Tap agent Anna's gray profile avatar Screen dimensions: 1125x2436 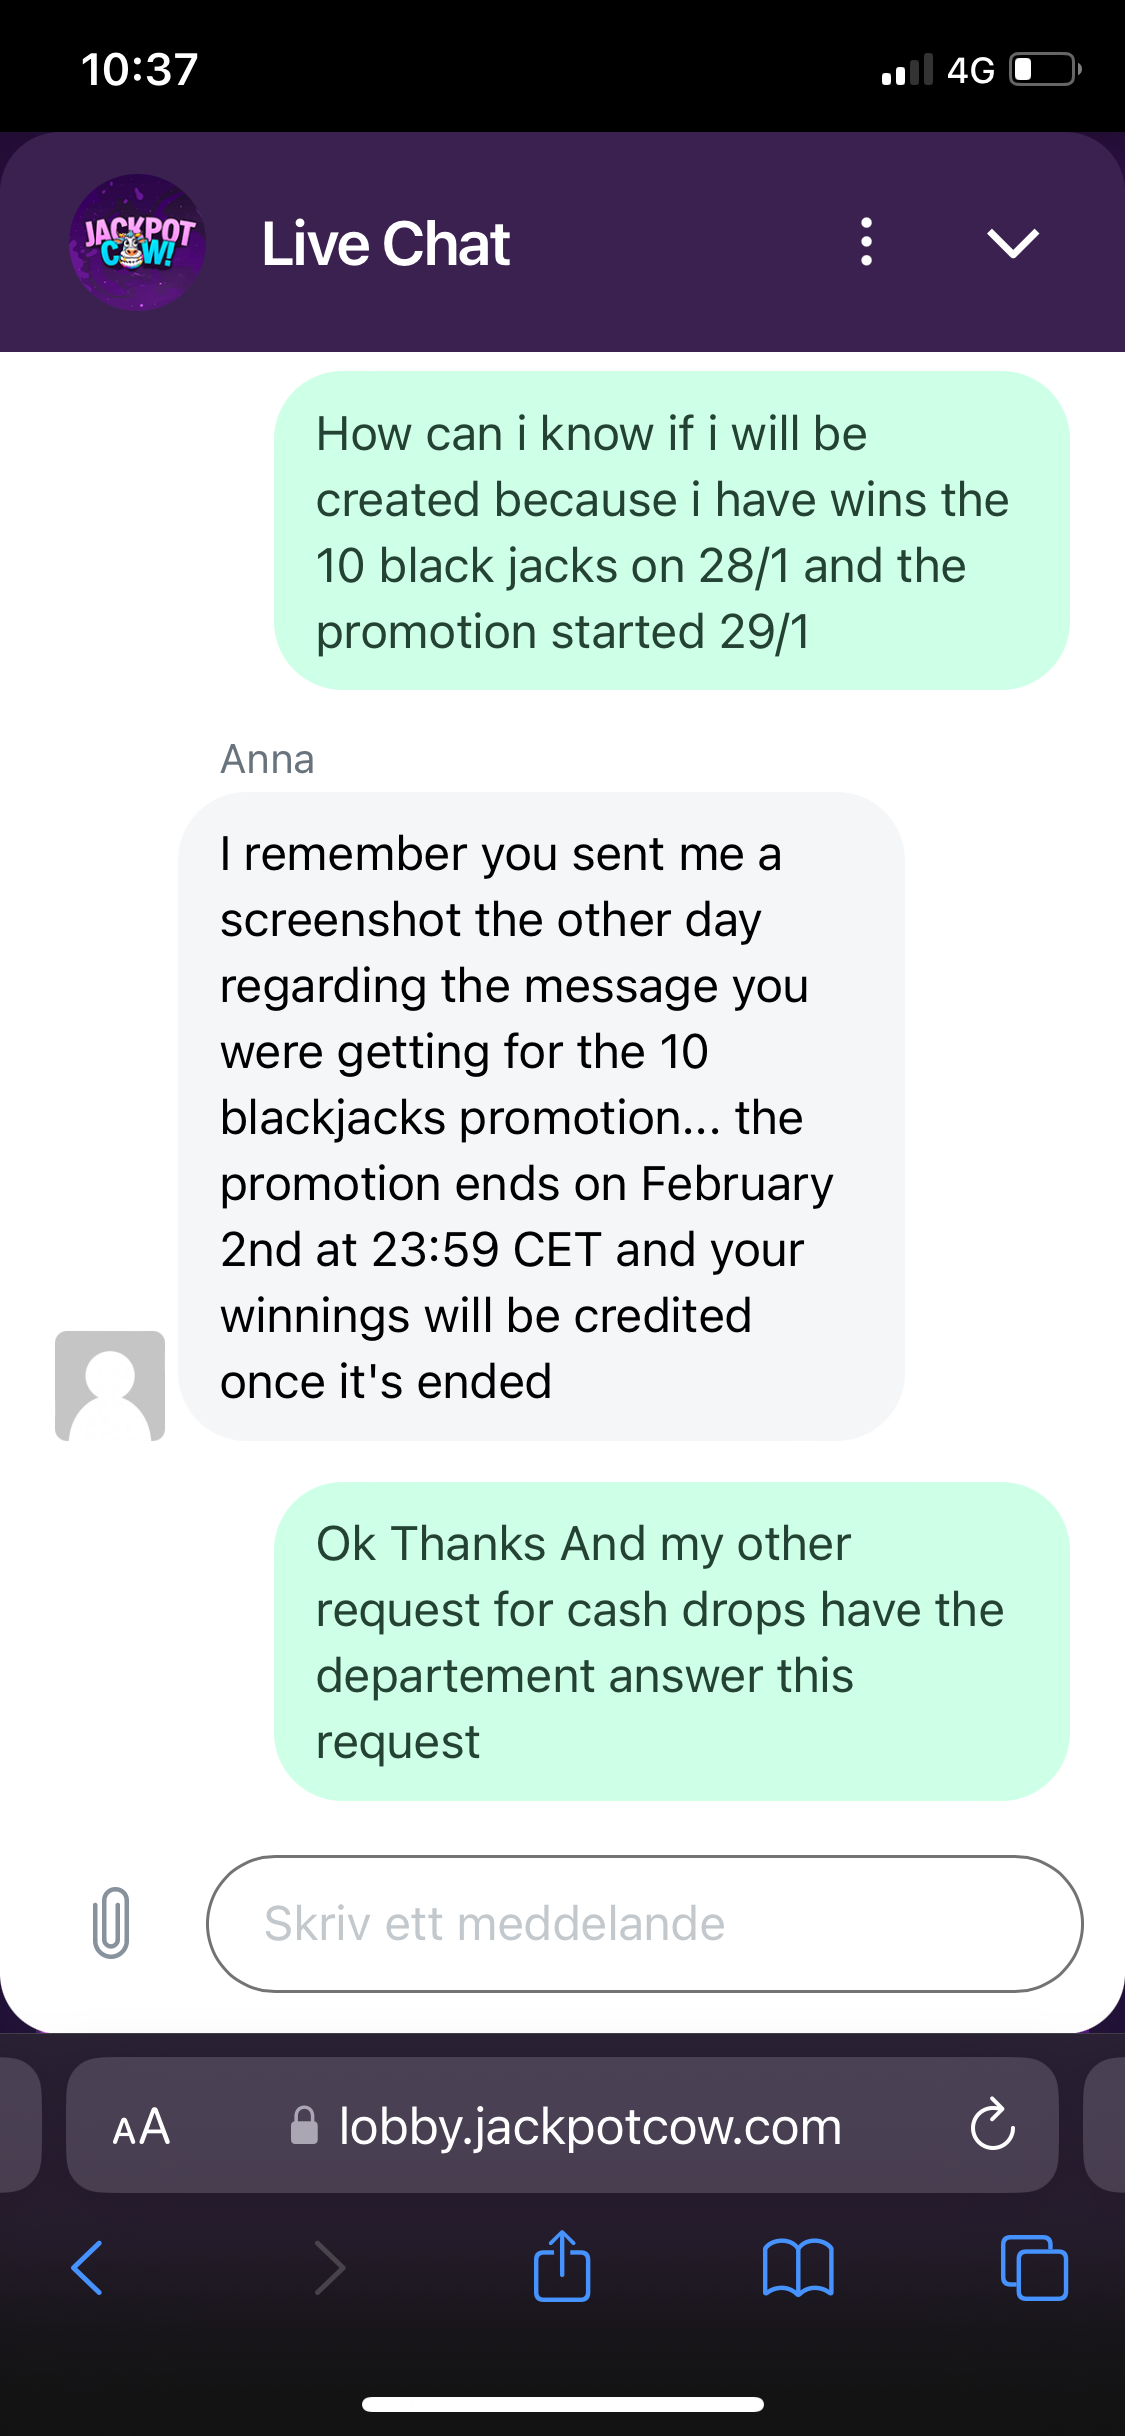110,1385
